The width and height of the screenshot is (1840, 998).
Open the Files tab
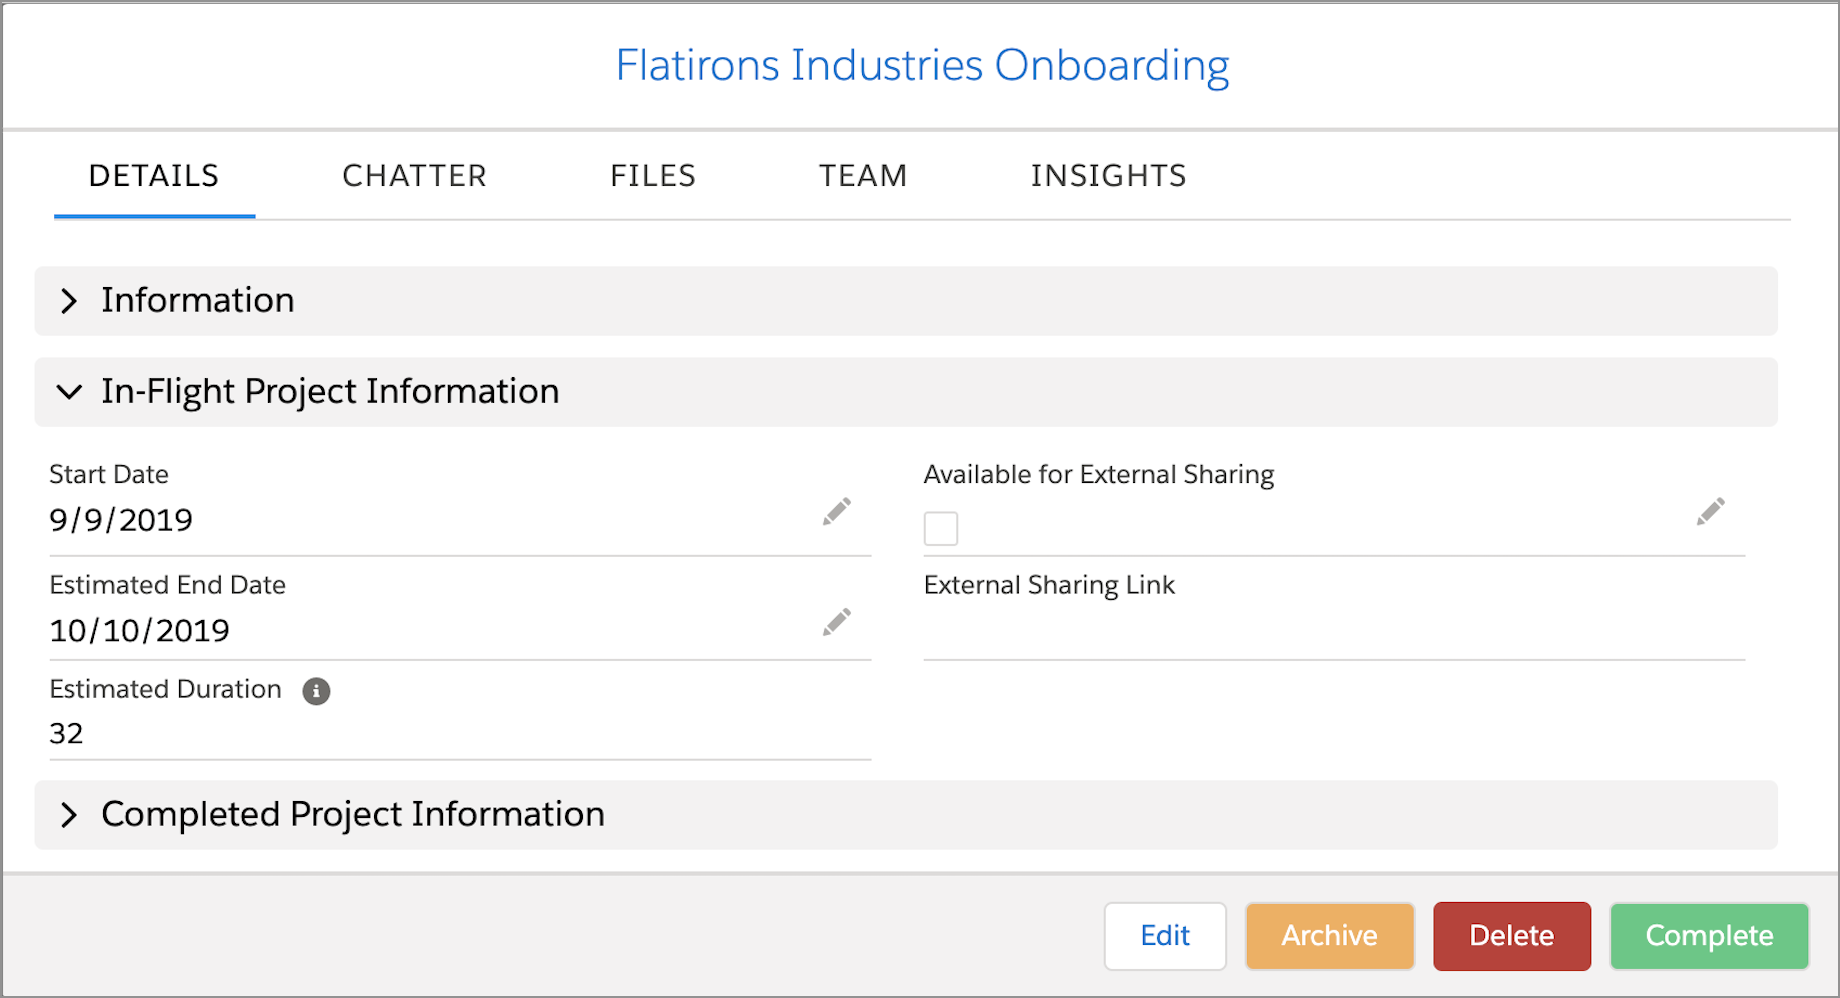(x=653, y=176)
